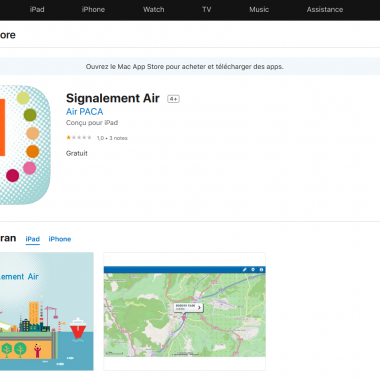Click the "Gratuit" price label
Viewport: 380px width, 380px height.
[x=77, y=153]
